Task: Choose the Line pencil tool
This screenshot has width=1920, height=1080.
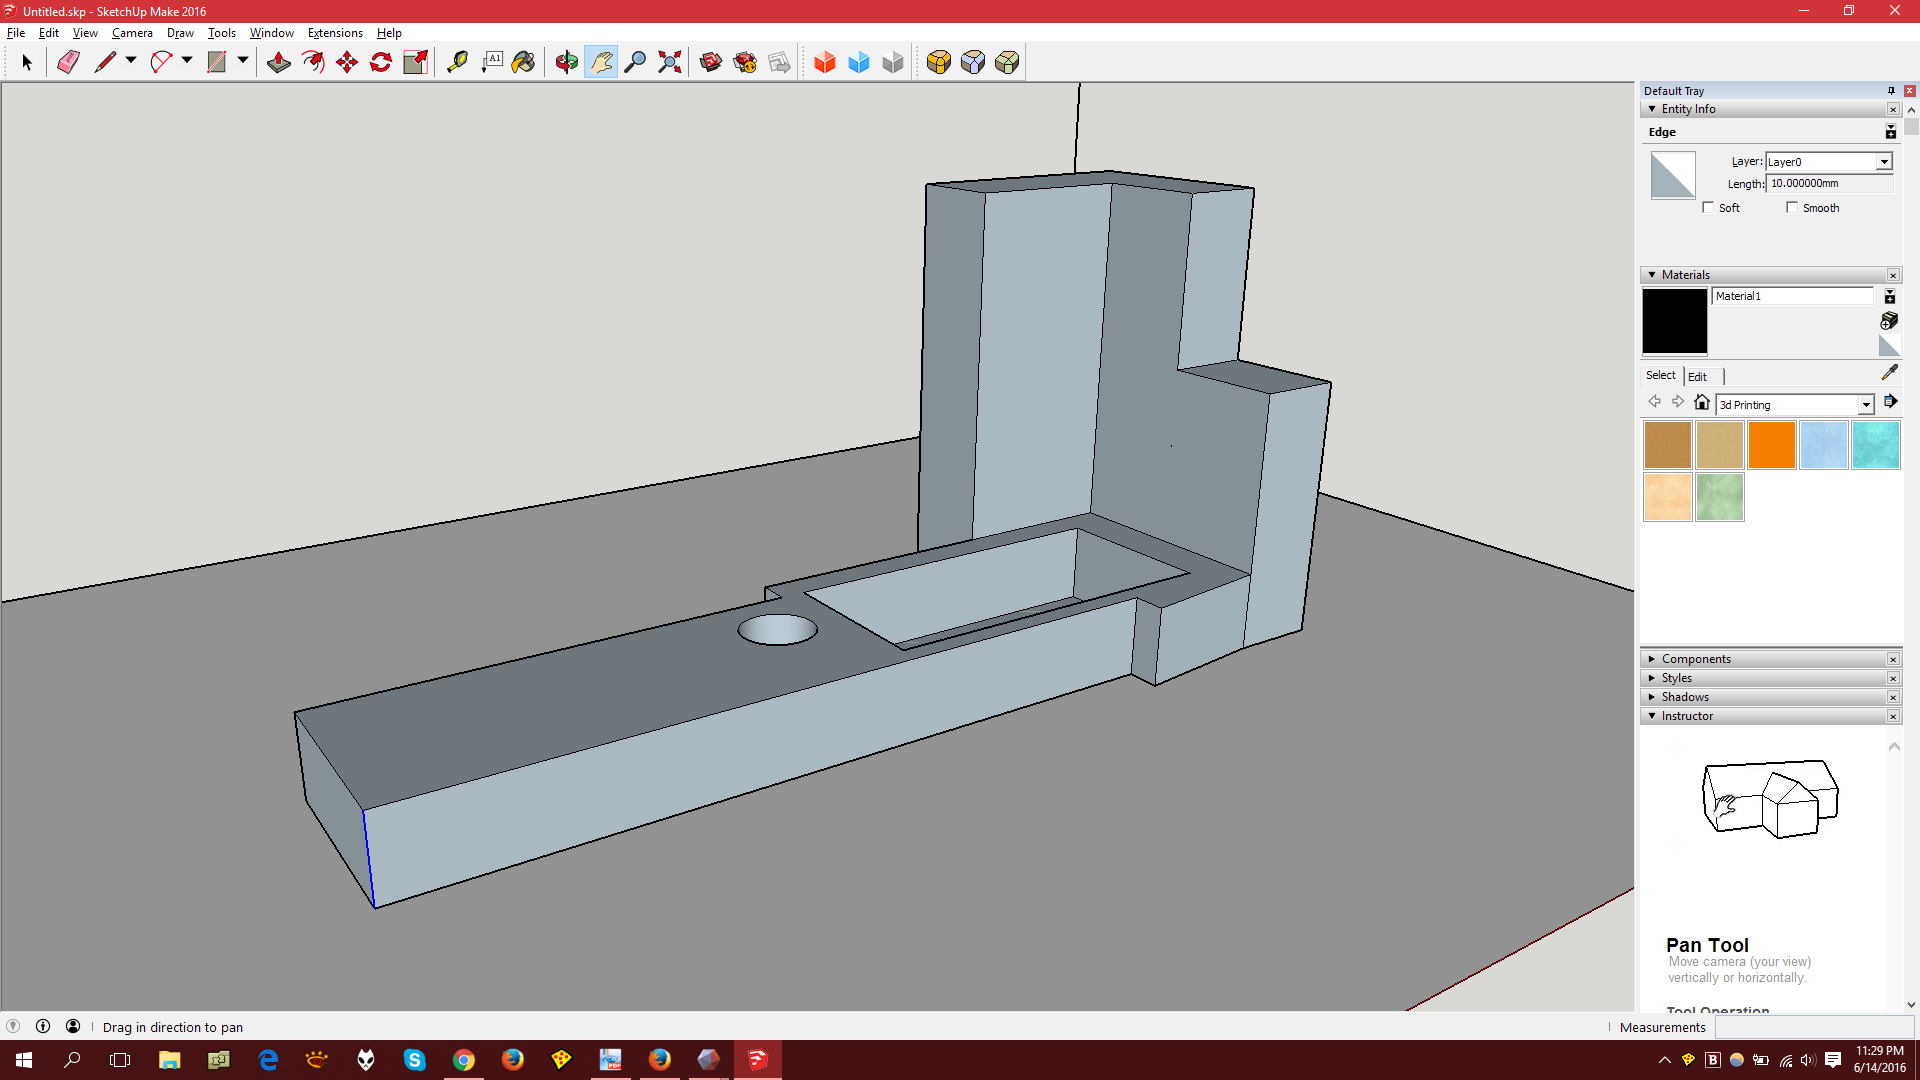Action: 105,62
